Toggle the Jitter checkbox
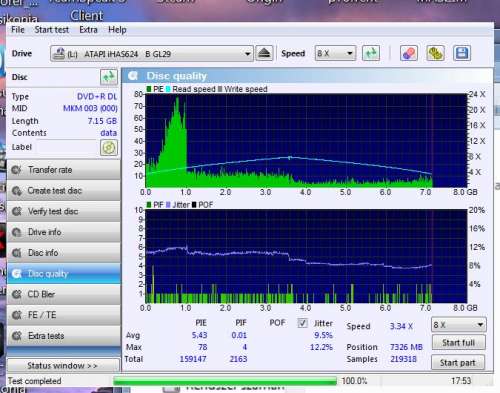 pos(302,323)
